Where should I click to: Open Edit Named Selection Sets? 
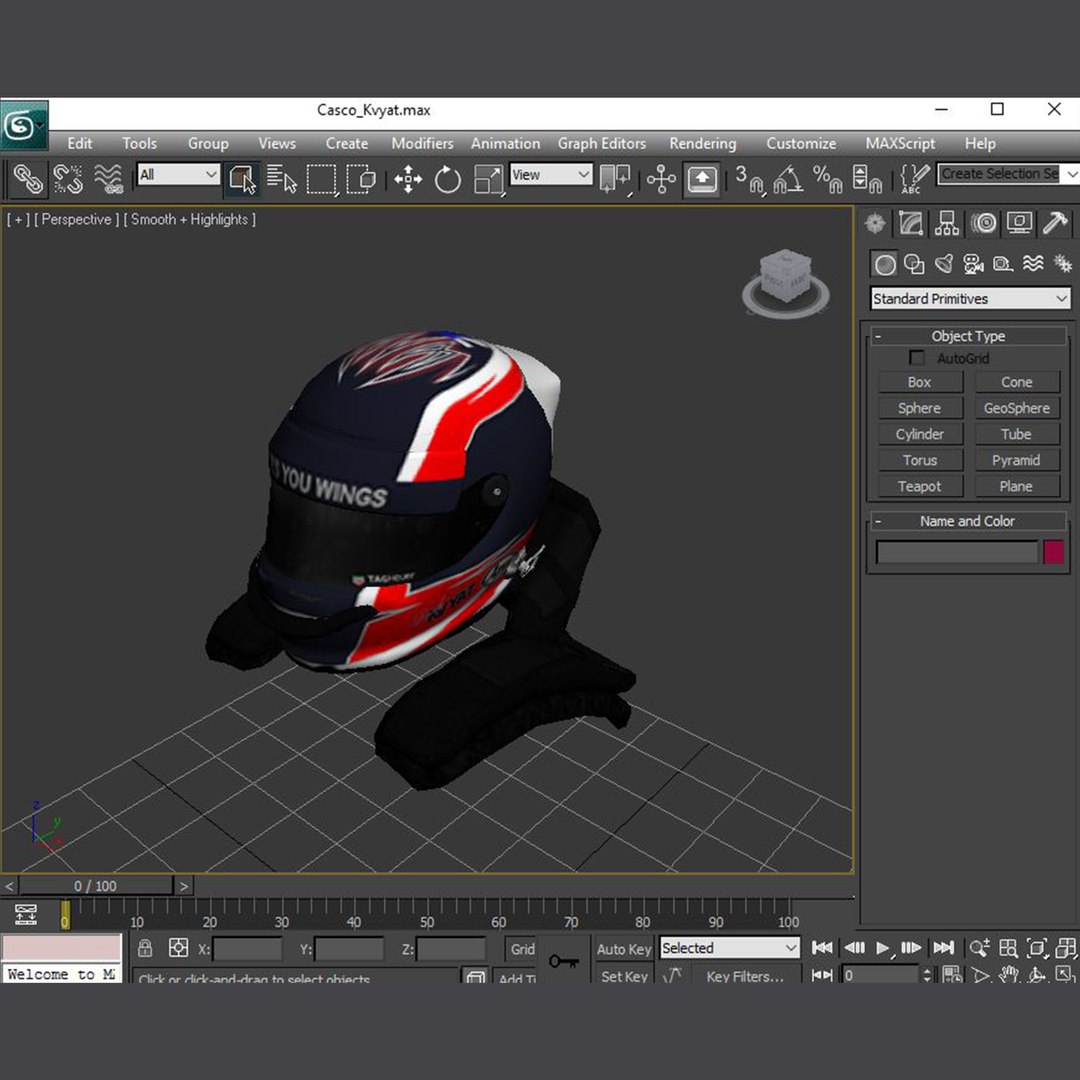tap(915, 178)
